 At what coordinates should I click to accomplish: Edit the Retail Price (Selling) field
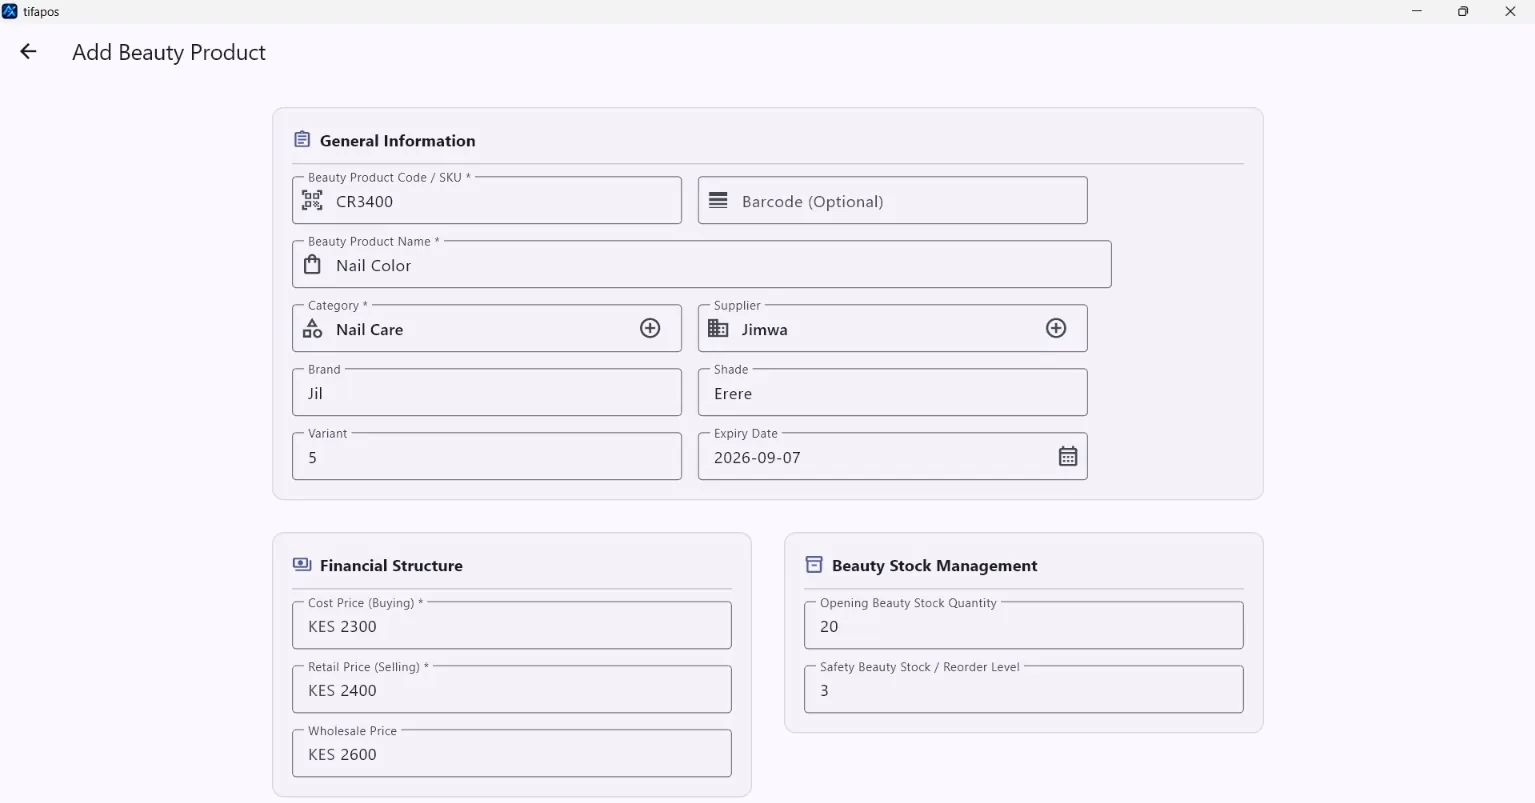pos(511,689)
